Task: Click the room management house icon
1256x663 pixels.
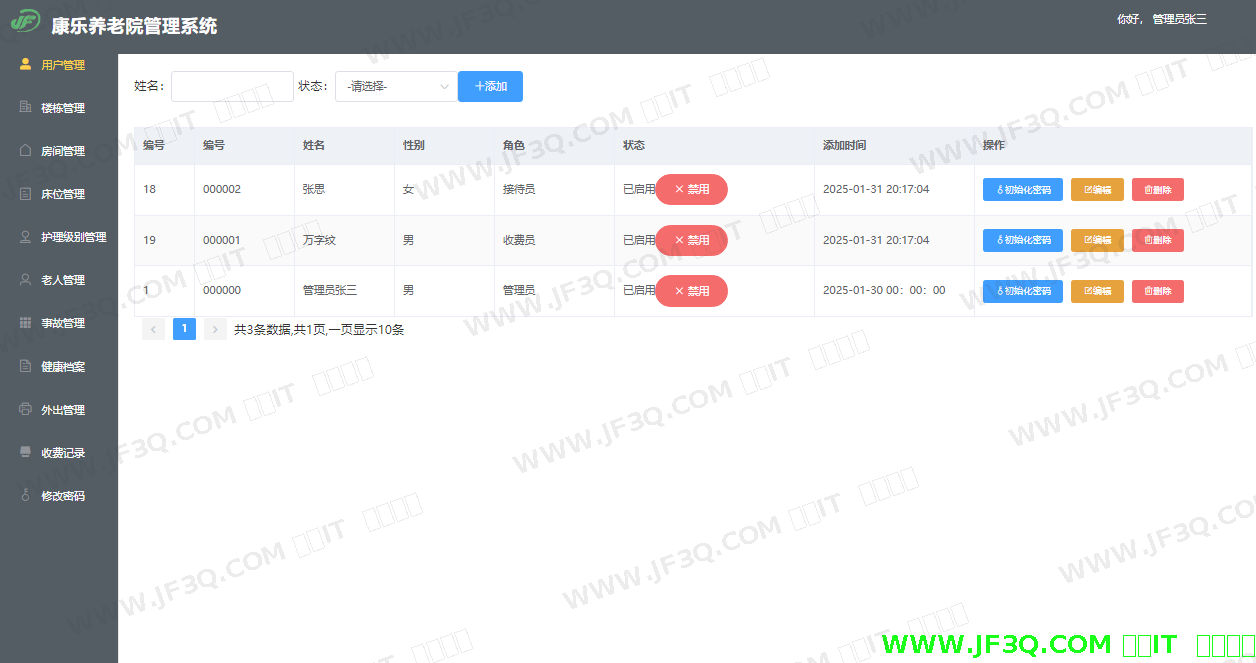Action: pyautogui.click(x=26, y=151)
